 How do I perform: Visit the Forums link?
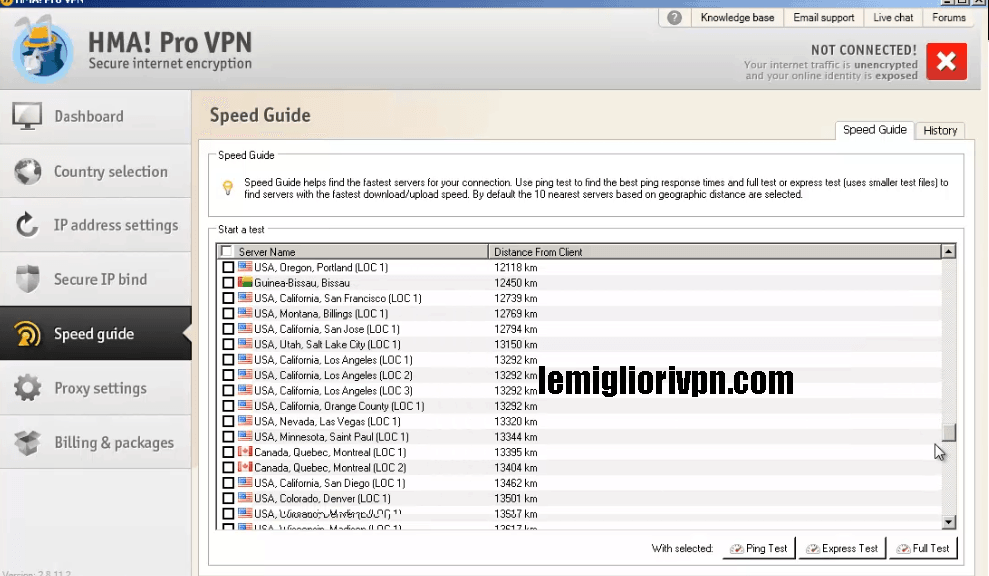pyautogui.click(x=949, y=18)
